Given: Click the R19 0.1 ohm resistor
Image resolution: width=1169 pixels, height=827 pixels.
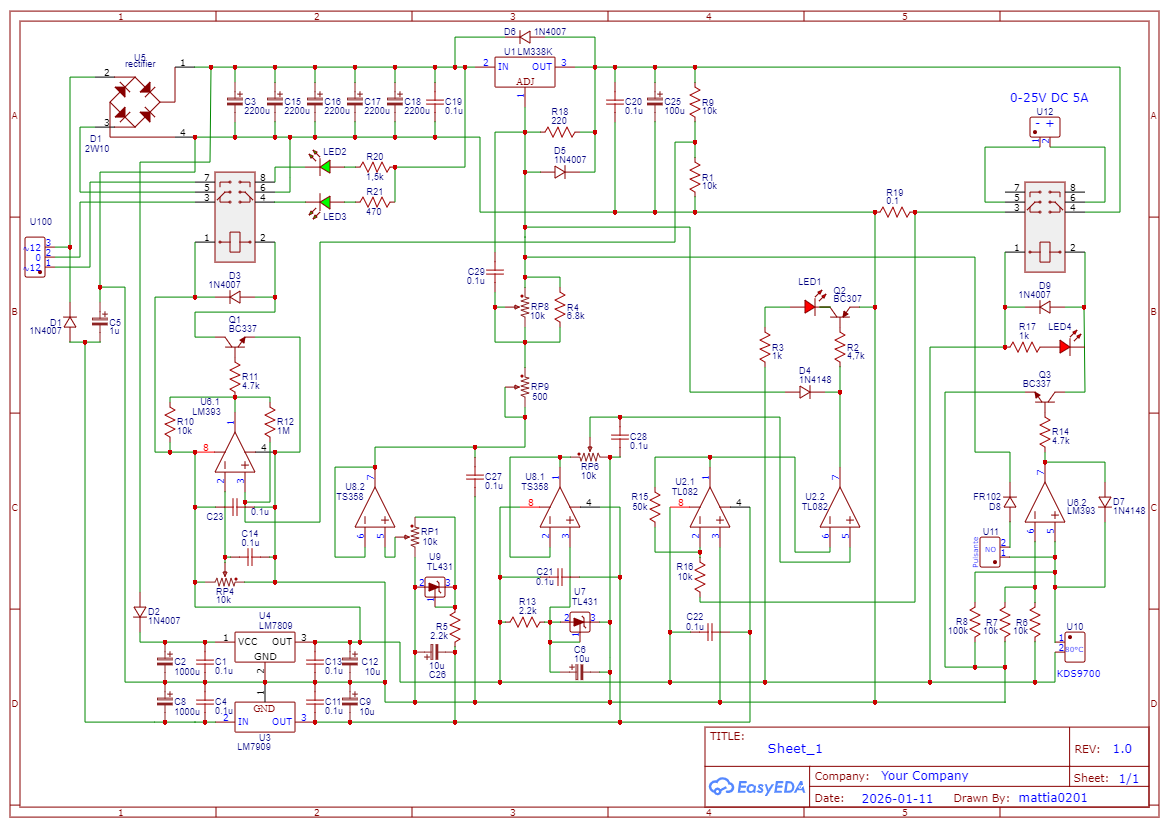Looking at the screenshot, I should click(x=894, y=212).
